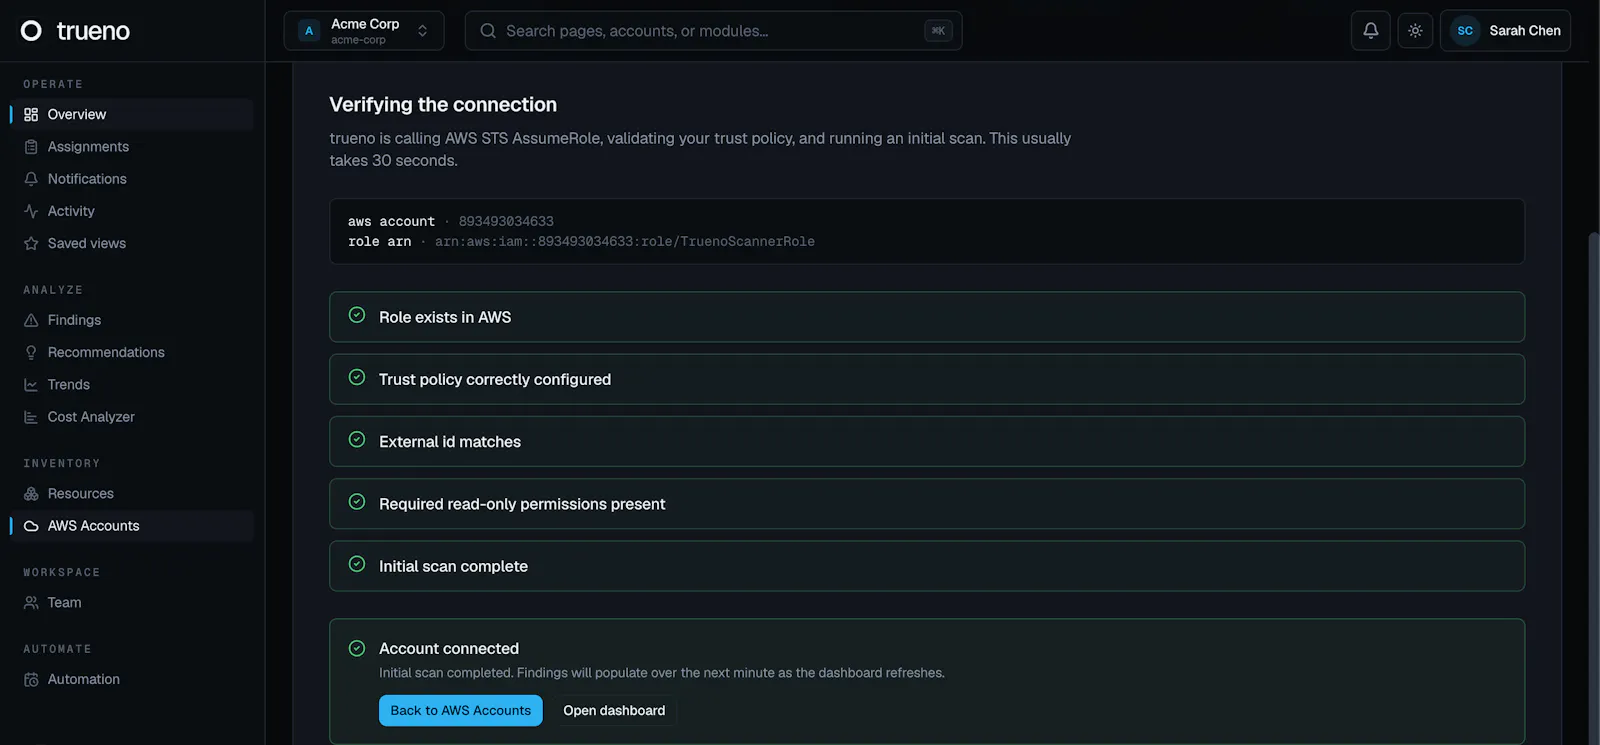Open the notifications bell in header

[x=1370, y=31]
